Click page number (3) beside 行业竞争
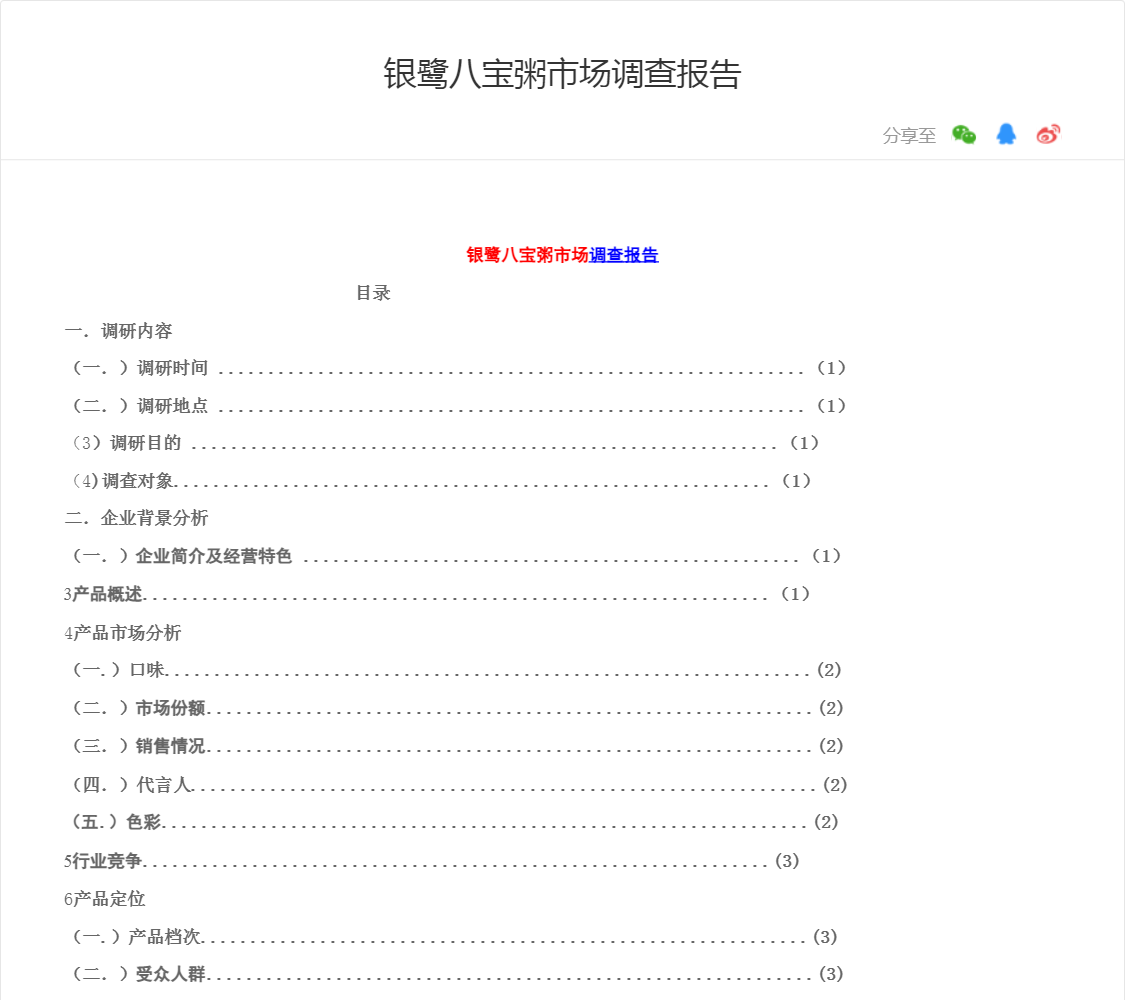Screen dimensions: 1125x1000 click(x=787, y=861)
